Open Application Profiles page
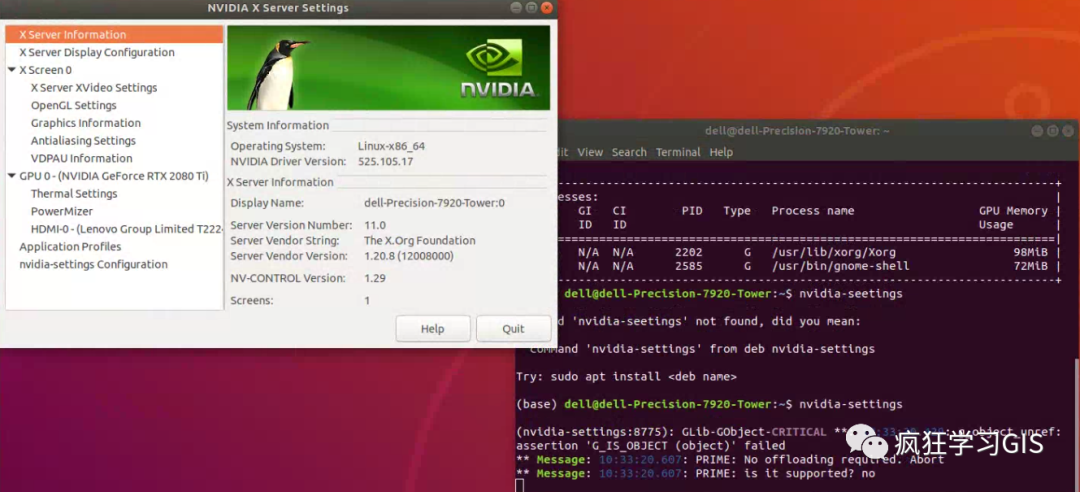This screenshot has height=492, width=1080. tap(70, 247)
